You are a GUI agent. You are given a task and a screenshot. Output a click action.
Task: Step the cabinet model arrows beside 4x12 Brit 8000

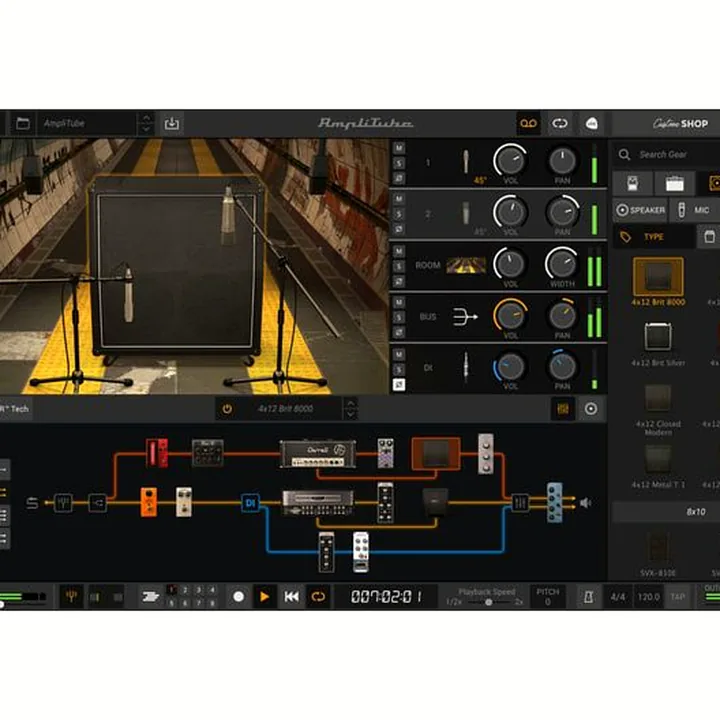pyautogui.click(x=350, y=409)
